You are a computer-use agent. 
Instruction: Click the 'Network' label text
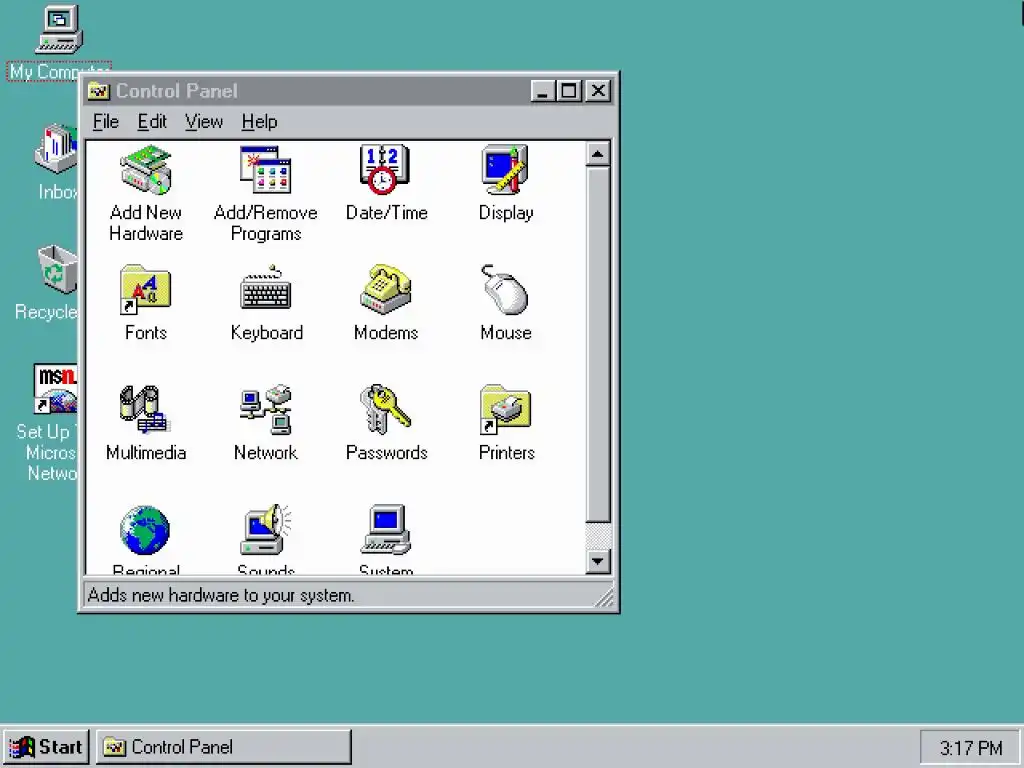tap(266, 453)
